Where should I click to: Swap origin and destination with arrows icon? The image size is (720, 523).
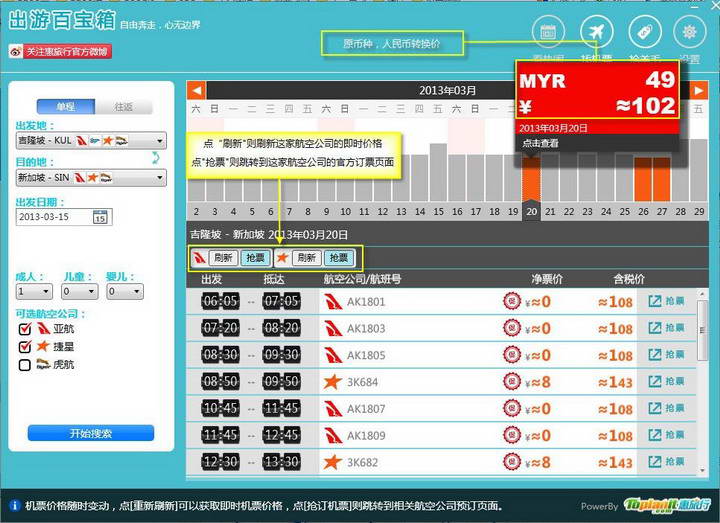[156, 158]
